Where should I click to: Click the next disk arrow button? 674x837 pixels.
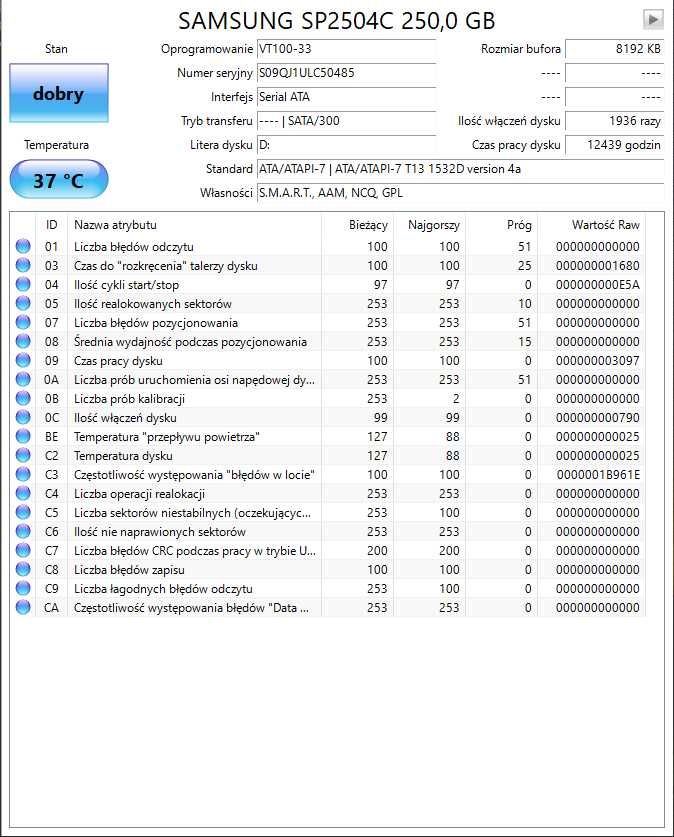pos(653,20)
